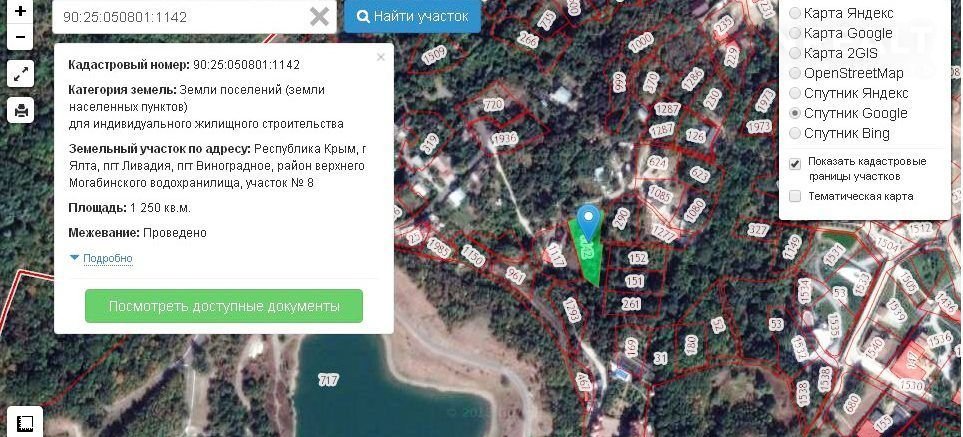Select Карта Яндекс map layer
This screenshot has height=437, width=963.
click(795, 13)
